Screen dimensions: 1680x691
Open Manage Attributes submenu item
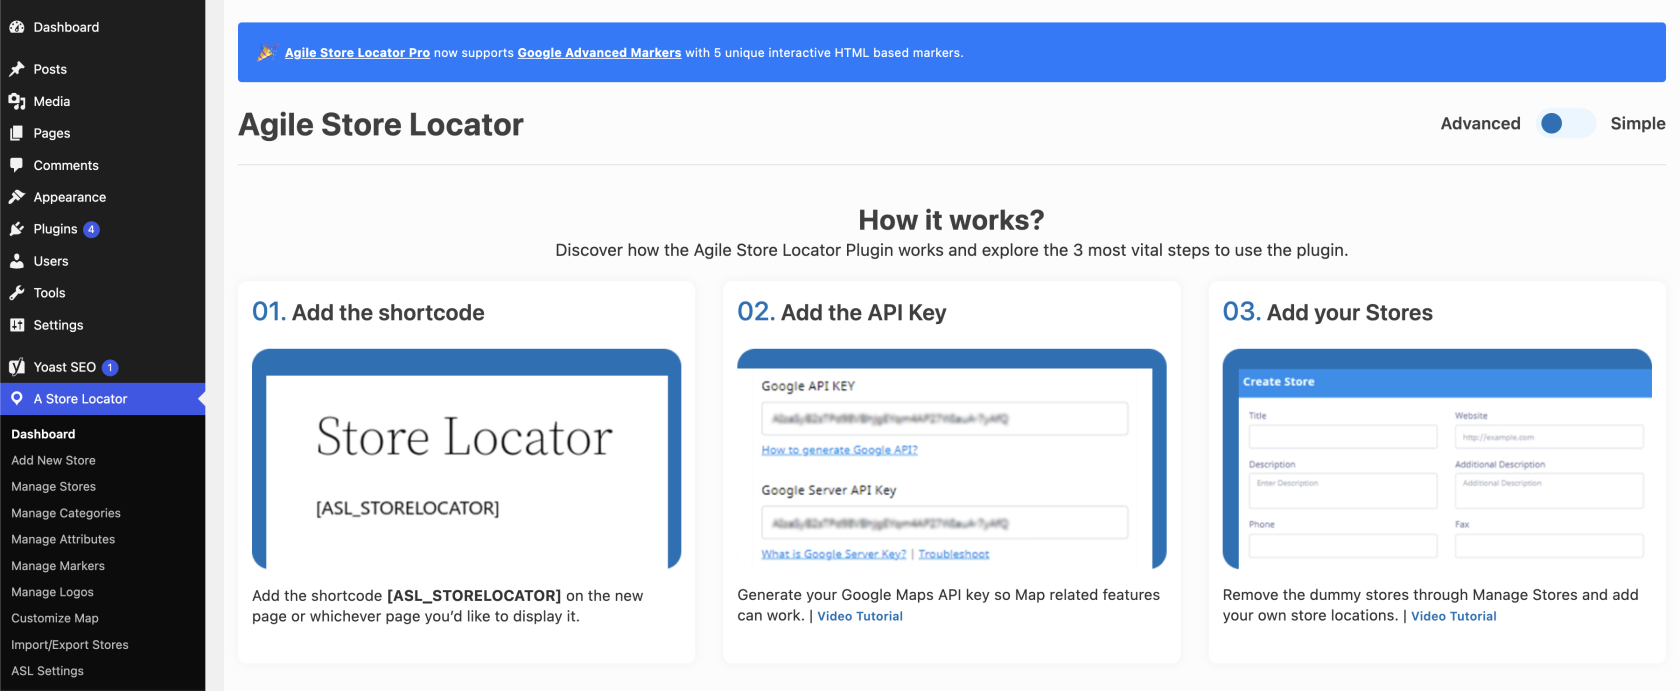pyautogui.click(x=63, y=539)
